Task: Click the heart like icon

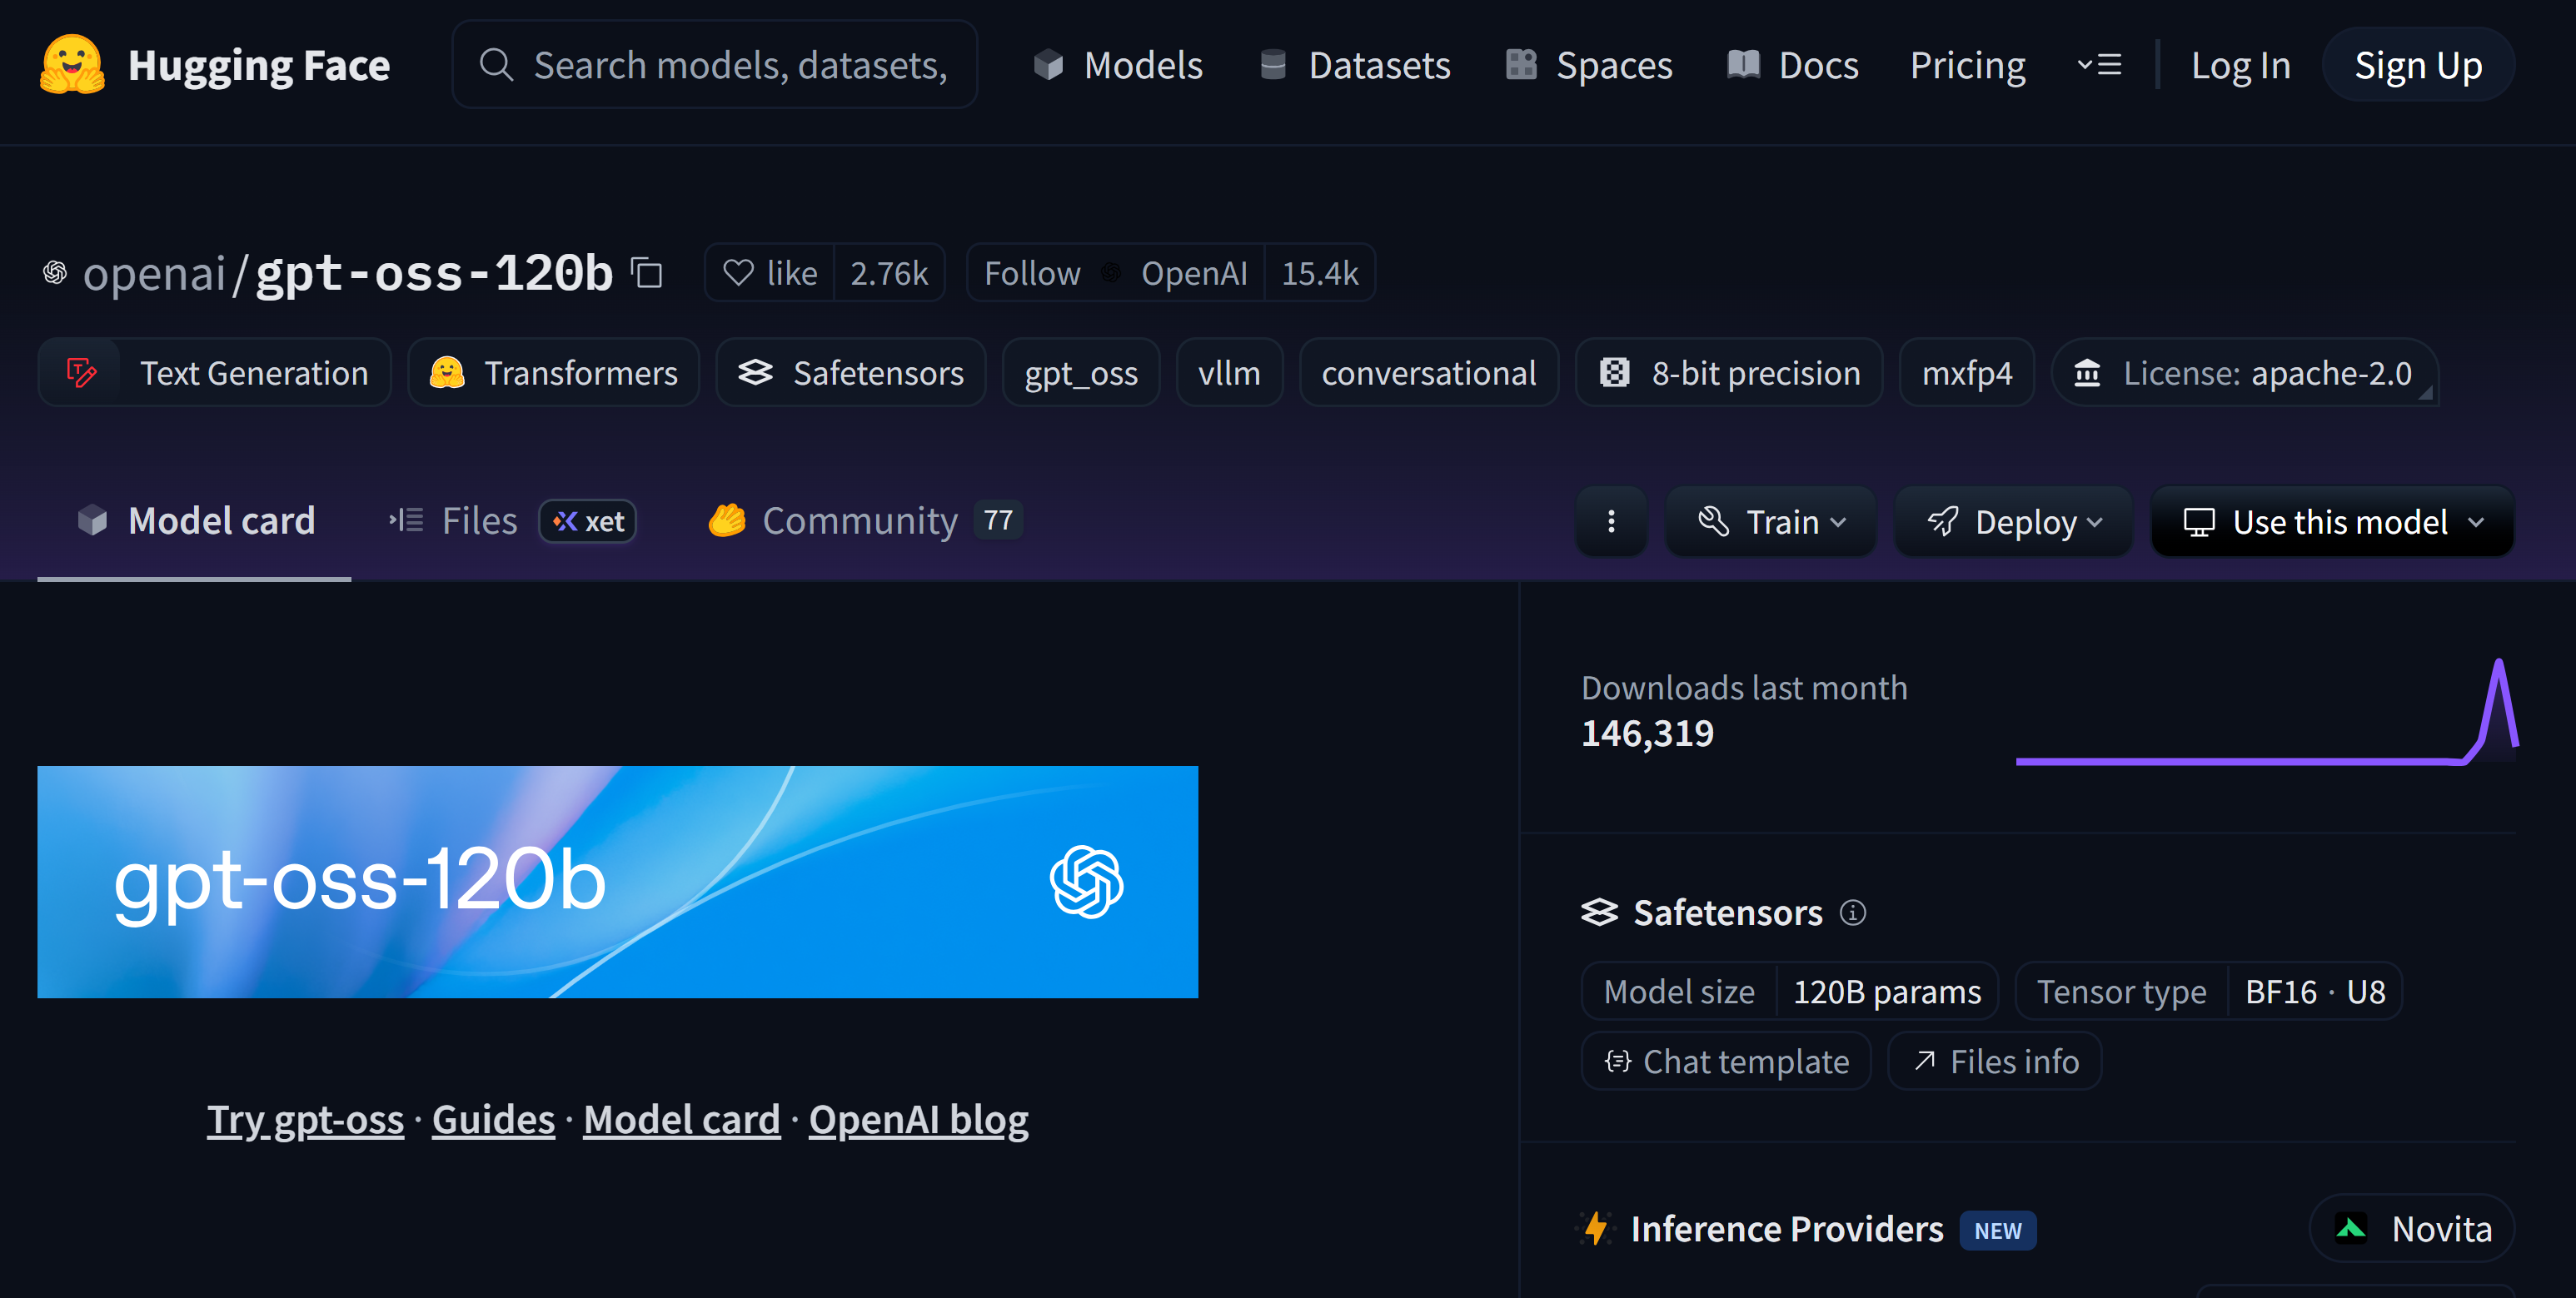Action: point(738,273)
